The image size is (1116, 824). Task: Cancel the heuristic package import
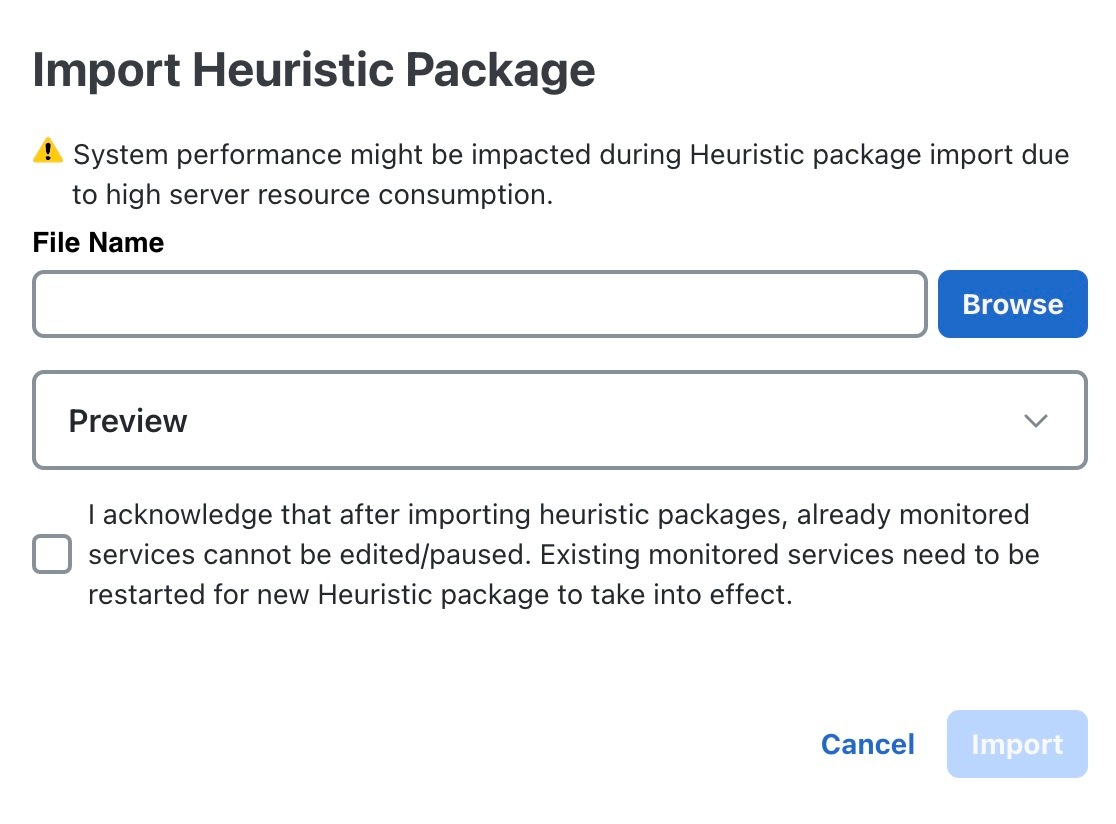click(868, 744)
